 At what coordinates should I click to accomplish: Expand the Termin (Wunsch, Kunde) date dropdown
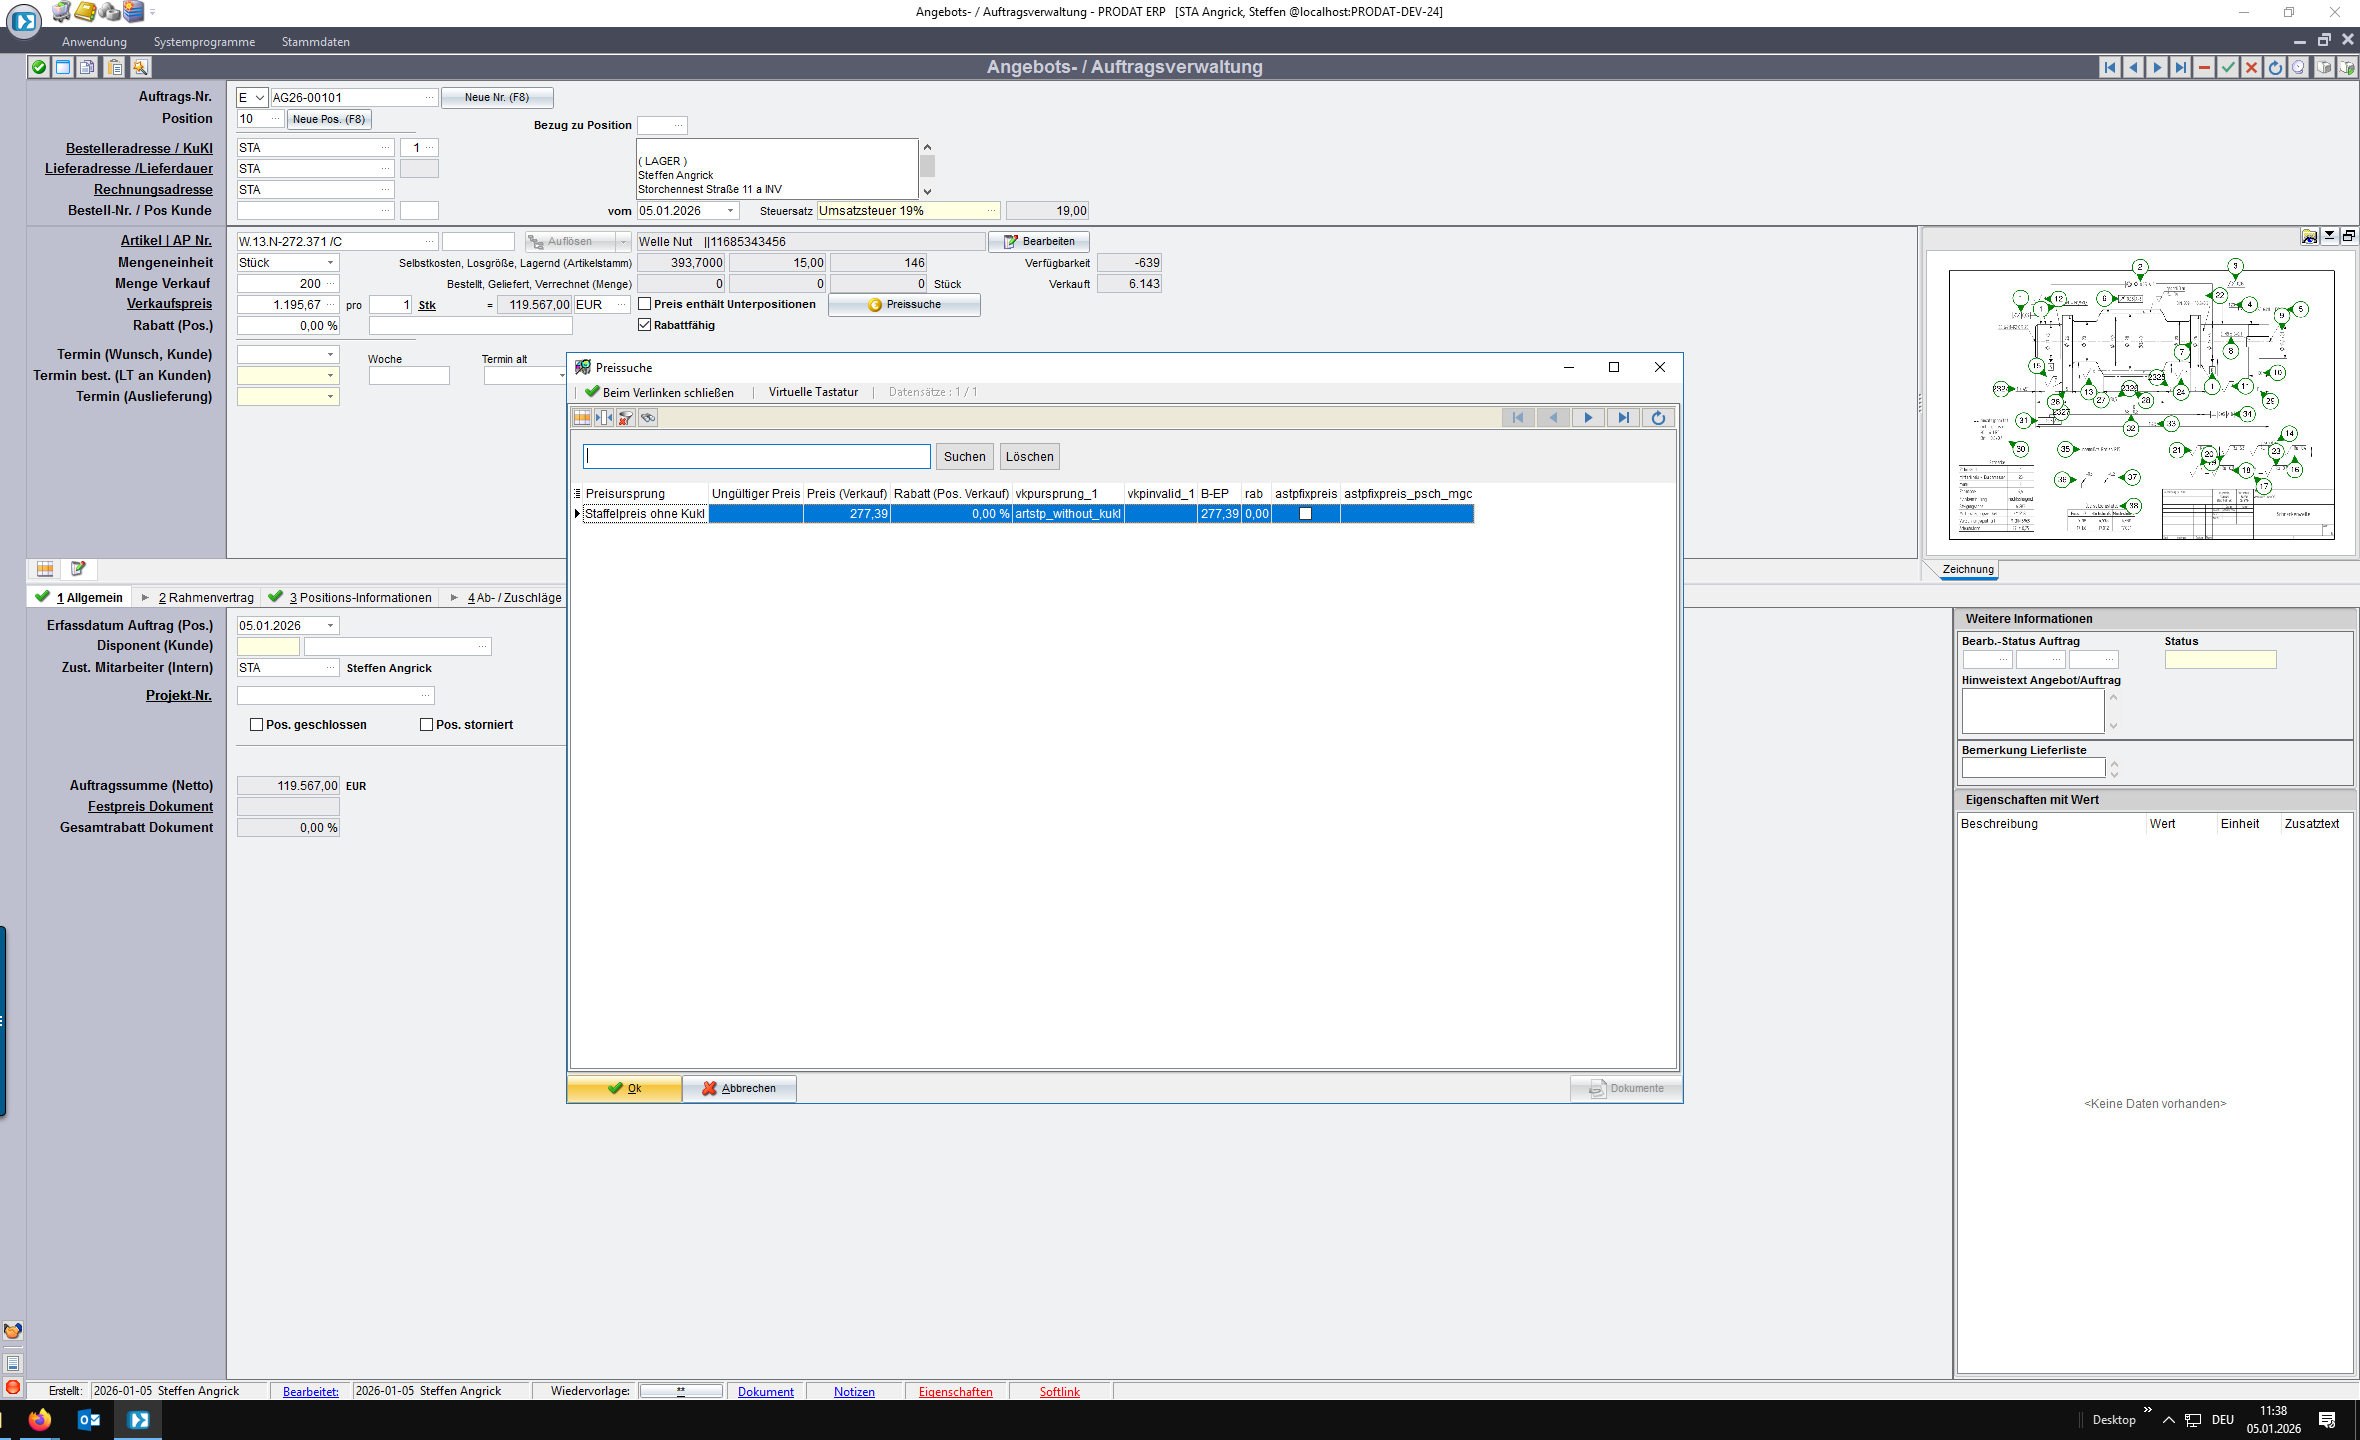[330, 355]
